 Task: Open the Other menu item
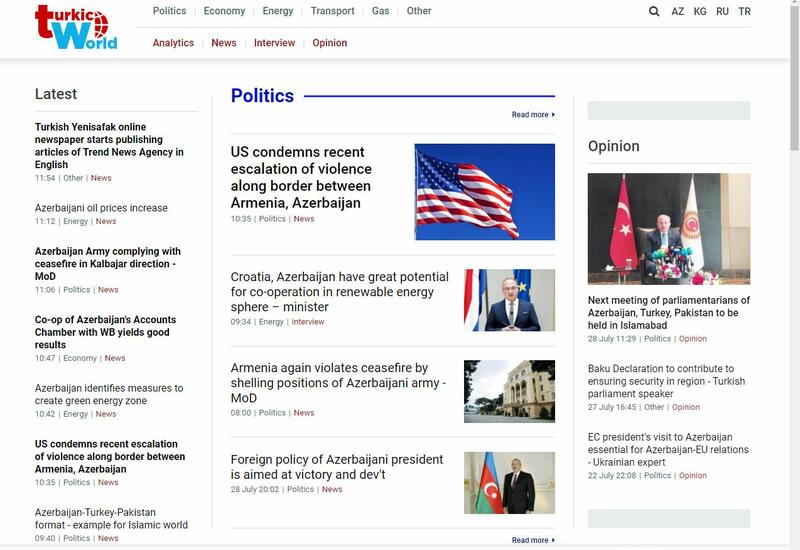(x=419, y=11)
